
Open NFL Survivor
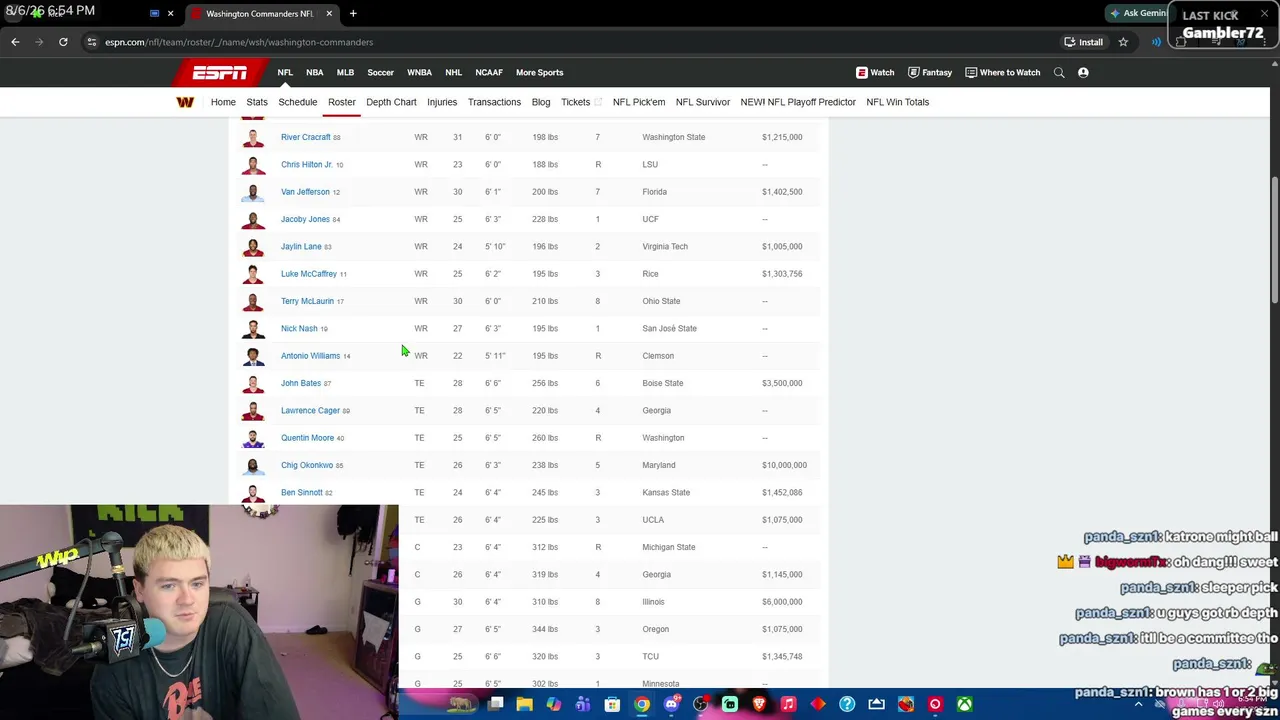pyautogui.click(x=703, y=102)
